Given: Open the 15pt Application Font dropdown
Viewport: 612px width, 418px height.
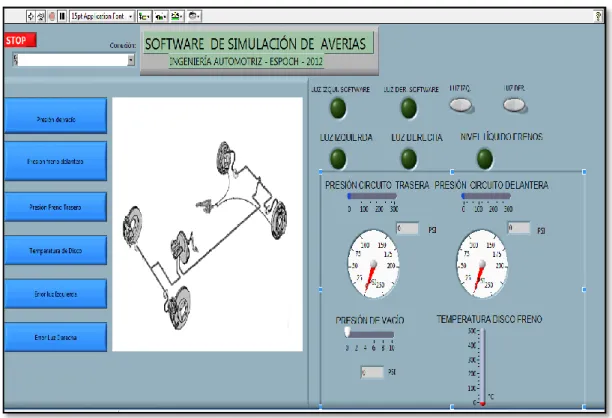Looking at the screenshot, I should point(102,16).
